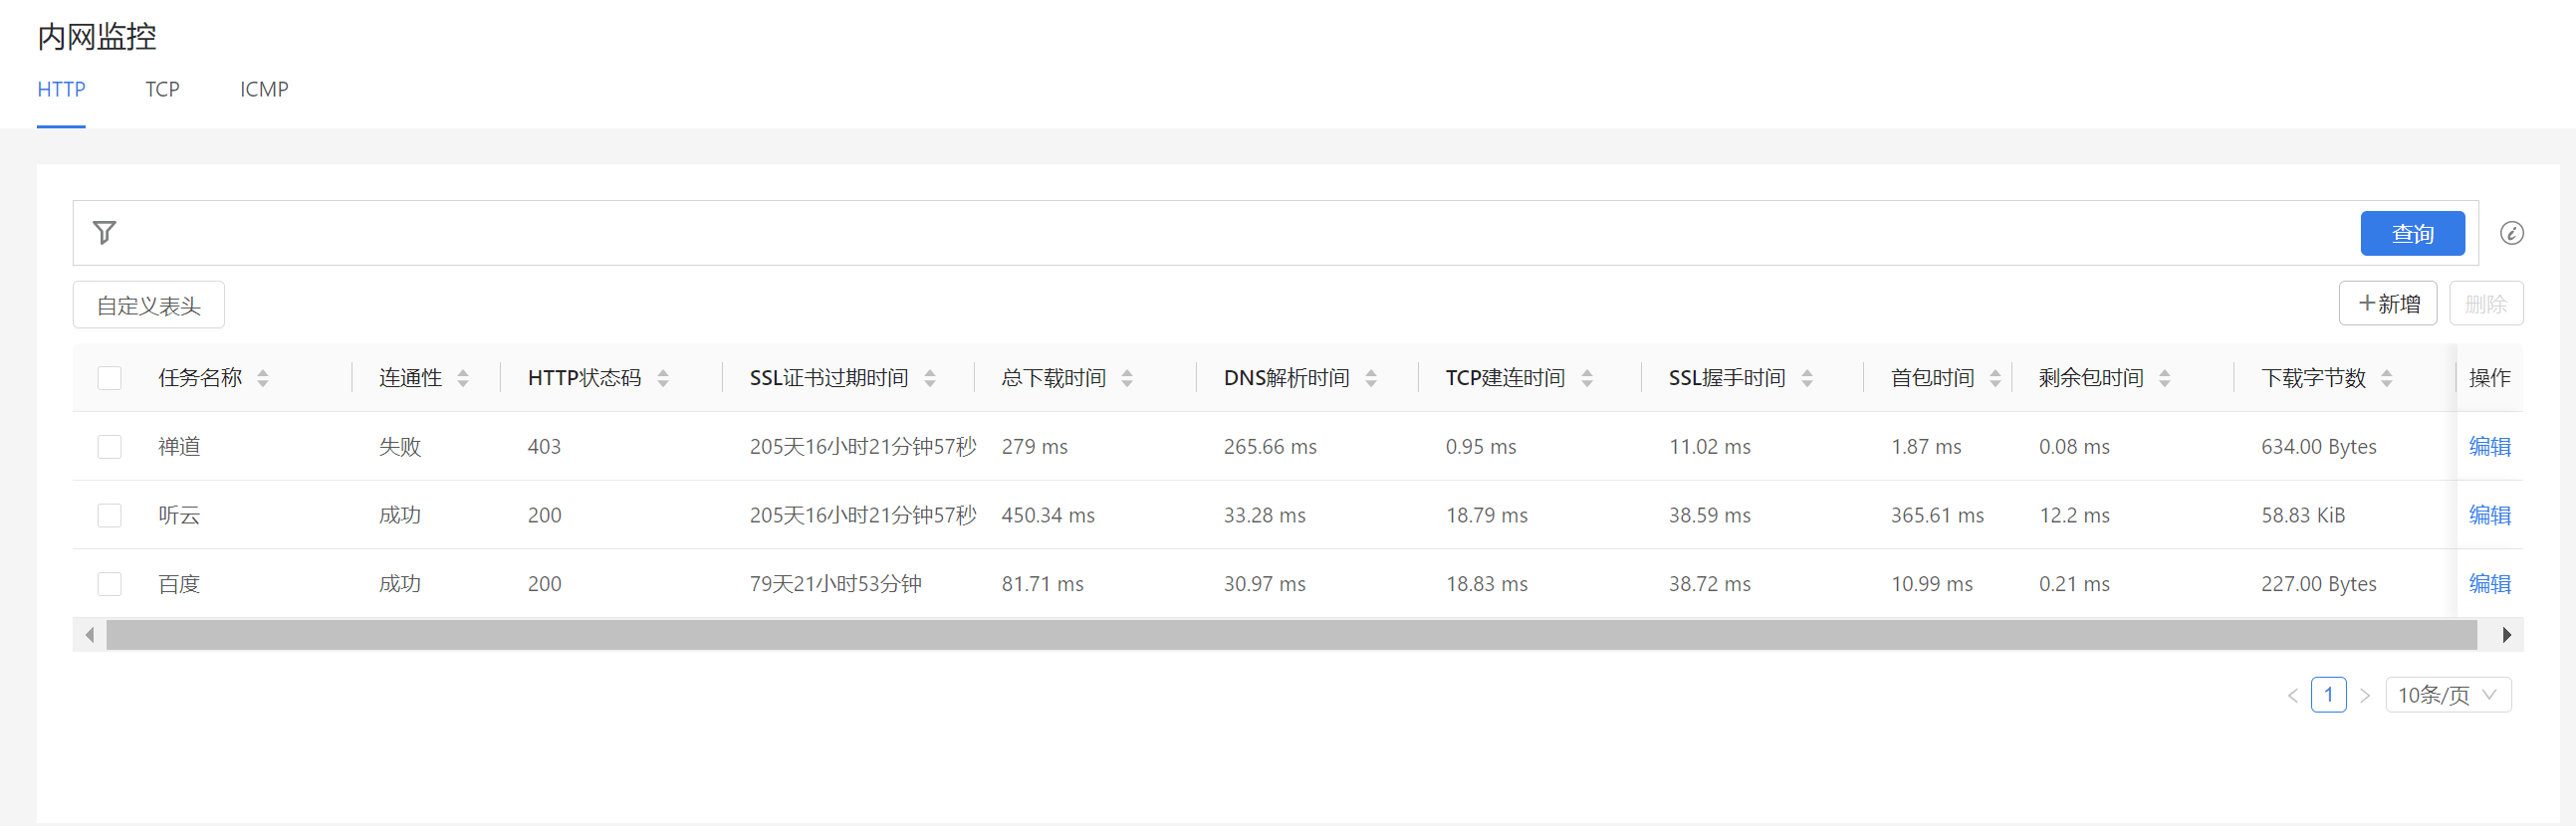
Task: Sort by TCP建连时间 column
Action: [1587, 378]
